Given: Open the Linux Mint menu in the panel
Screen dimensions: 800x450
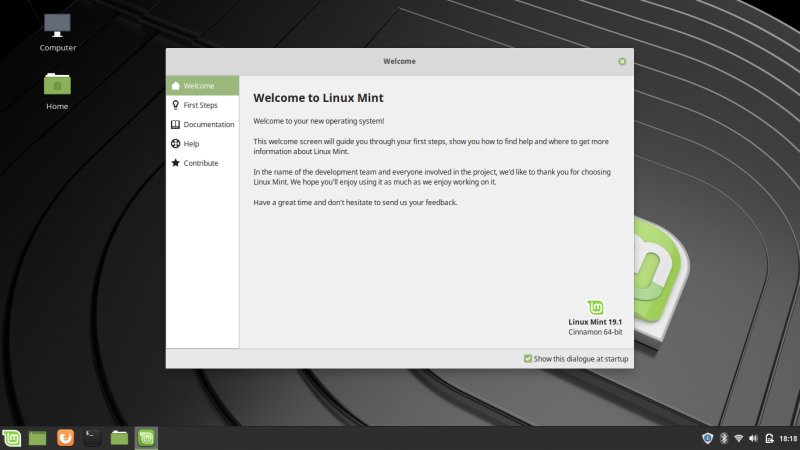Looking at the screenshot, I should coord(11,438).
